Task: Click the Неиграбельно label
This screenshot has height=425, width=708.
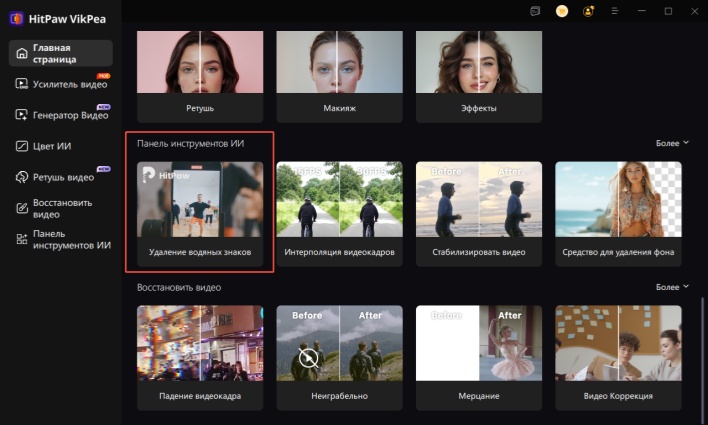Action: tap(339, 396)
